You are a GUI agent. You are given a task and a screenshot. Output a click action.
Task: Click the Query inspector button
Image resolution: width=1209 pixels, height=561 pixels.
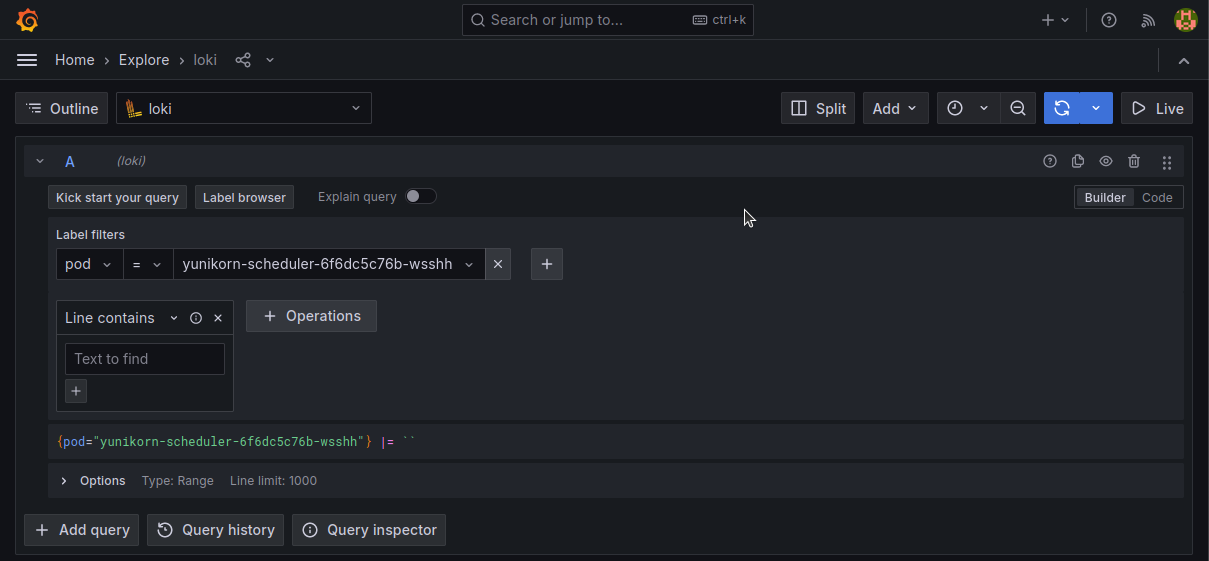click(369, 530)
